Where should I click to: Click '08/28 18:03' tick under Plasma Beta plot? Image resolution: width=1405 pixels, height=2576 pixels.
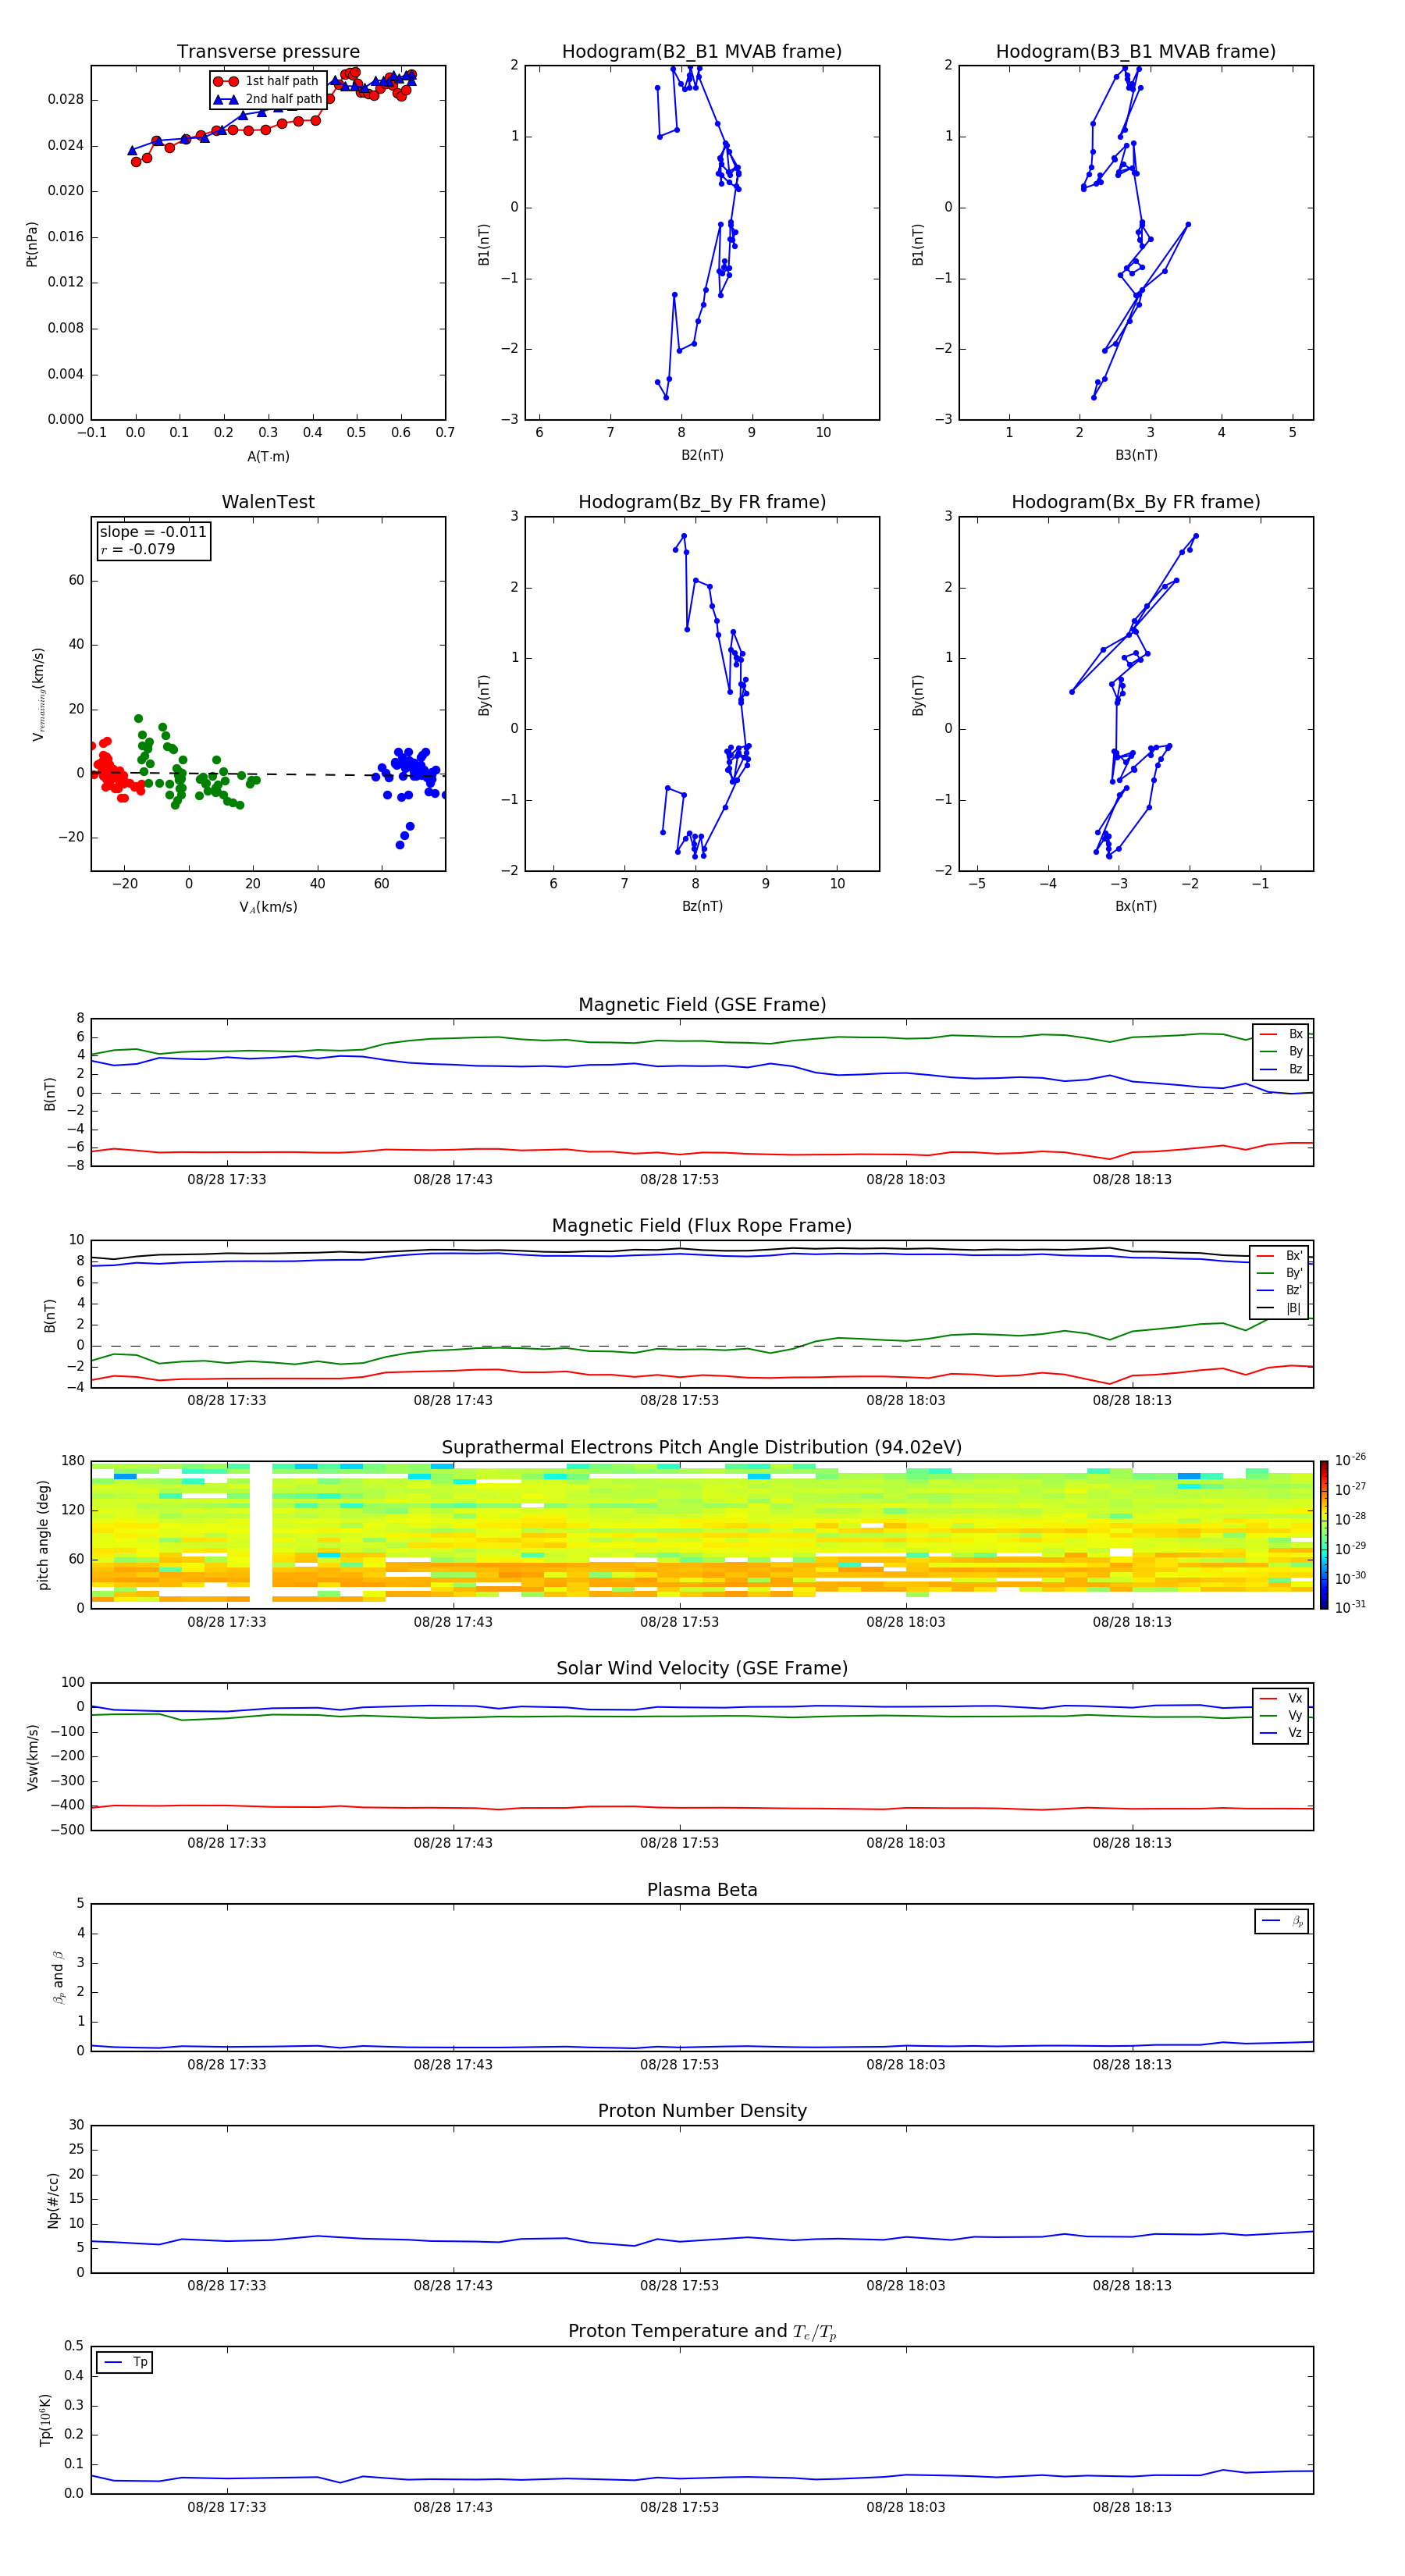[906, 2065]
